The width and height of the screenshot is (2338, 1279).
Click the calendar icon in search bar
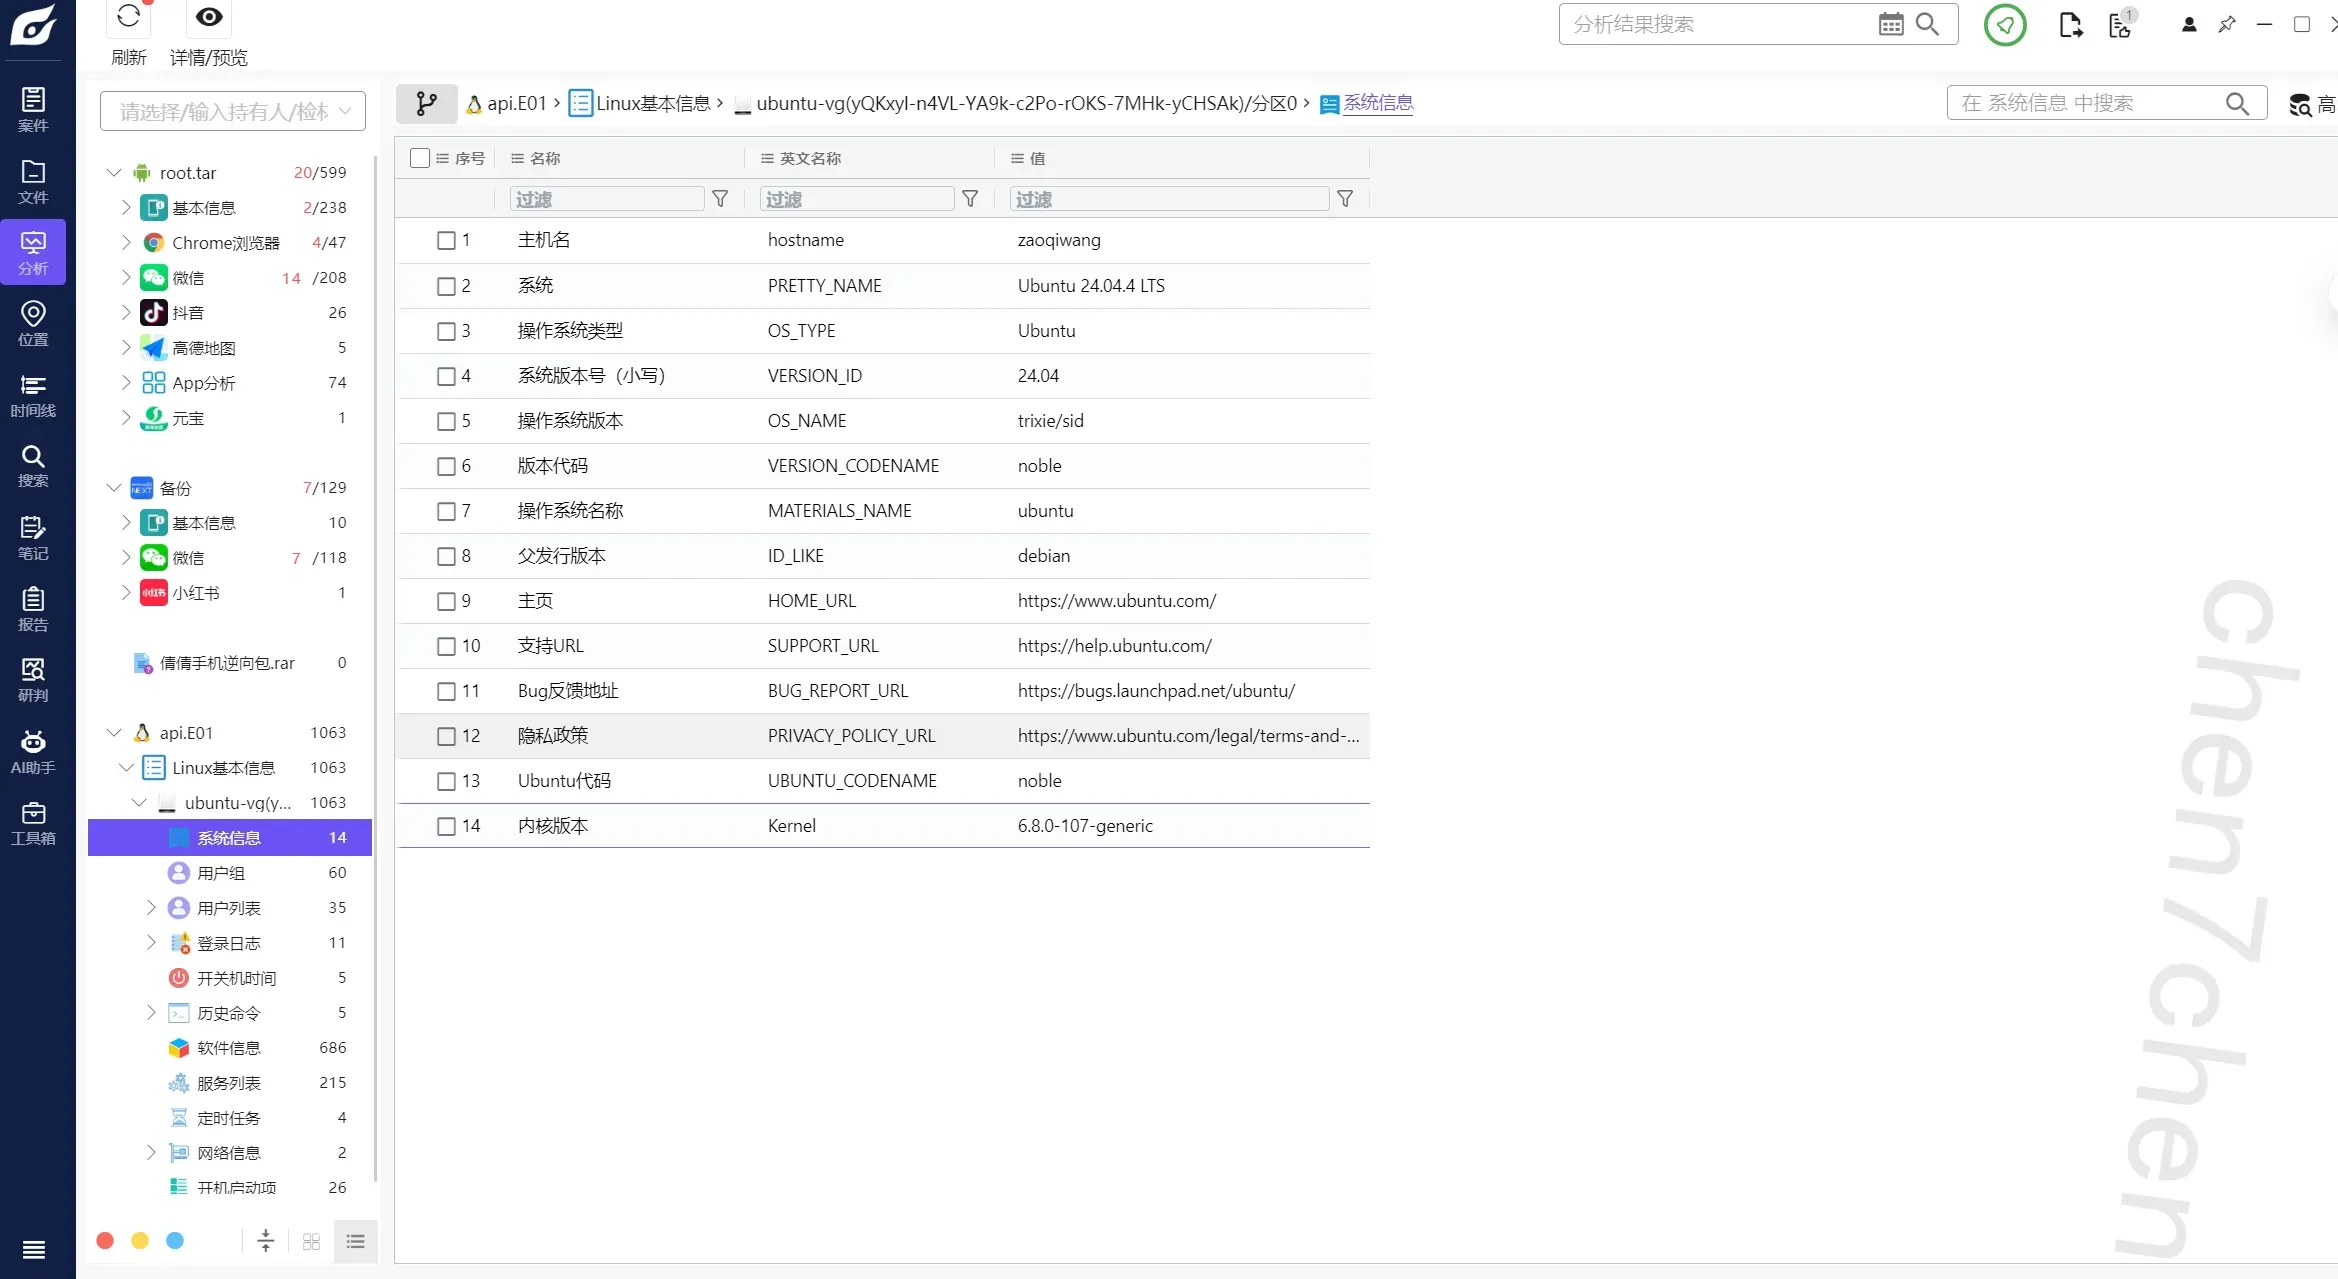click(1890, 24)
